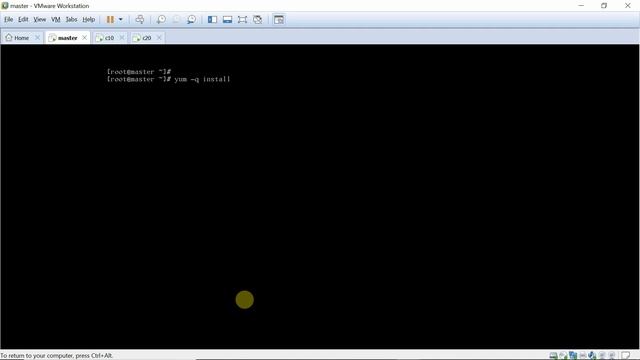Click the printer device status icon

(583, 356)
